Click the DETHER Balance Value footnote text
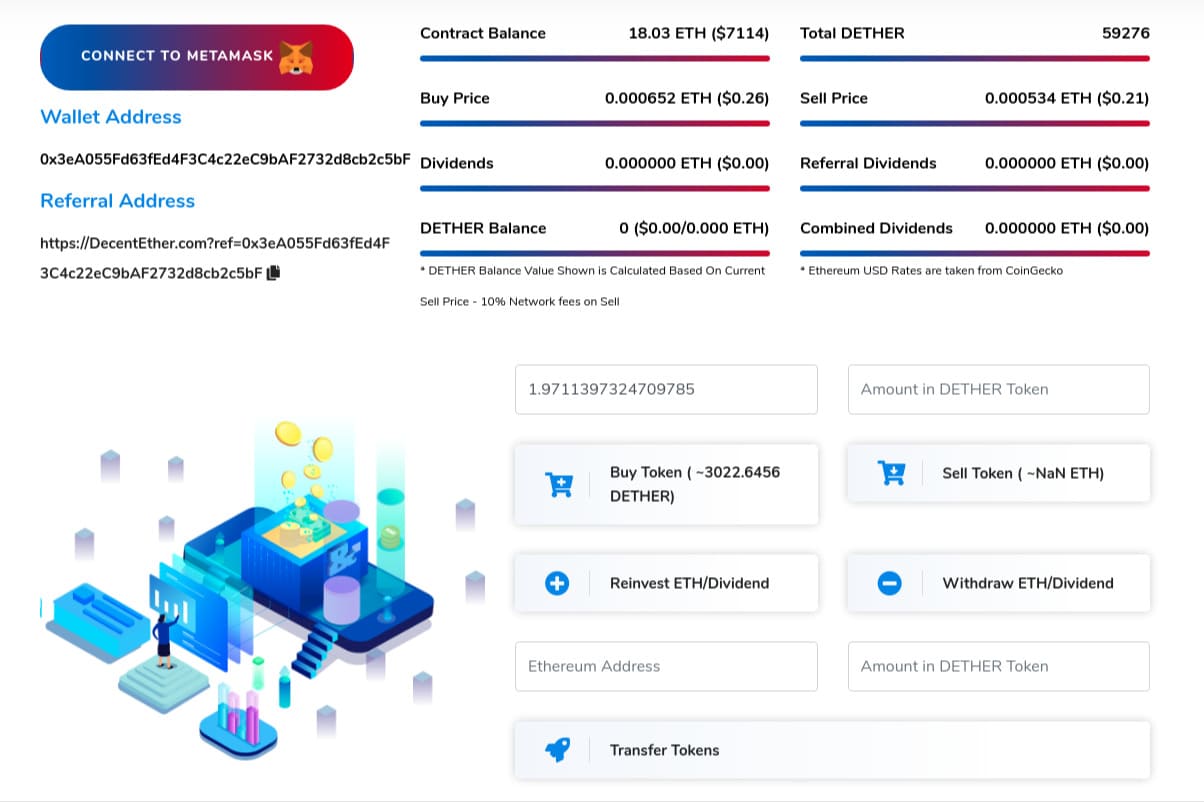This screenshot has width=1204, height=802. (x=593, y=286)
